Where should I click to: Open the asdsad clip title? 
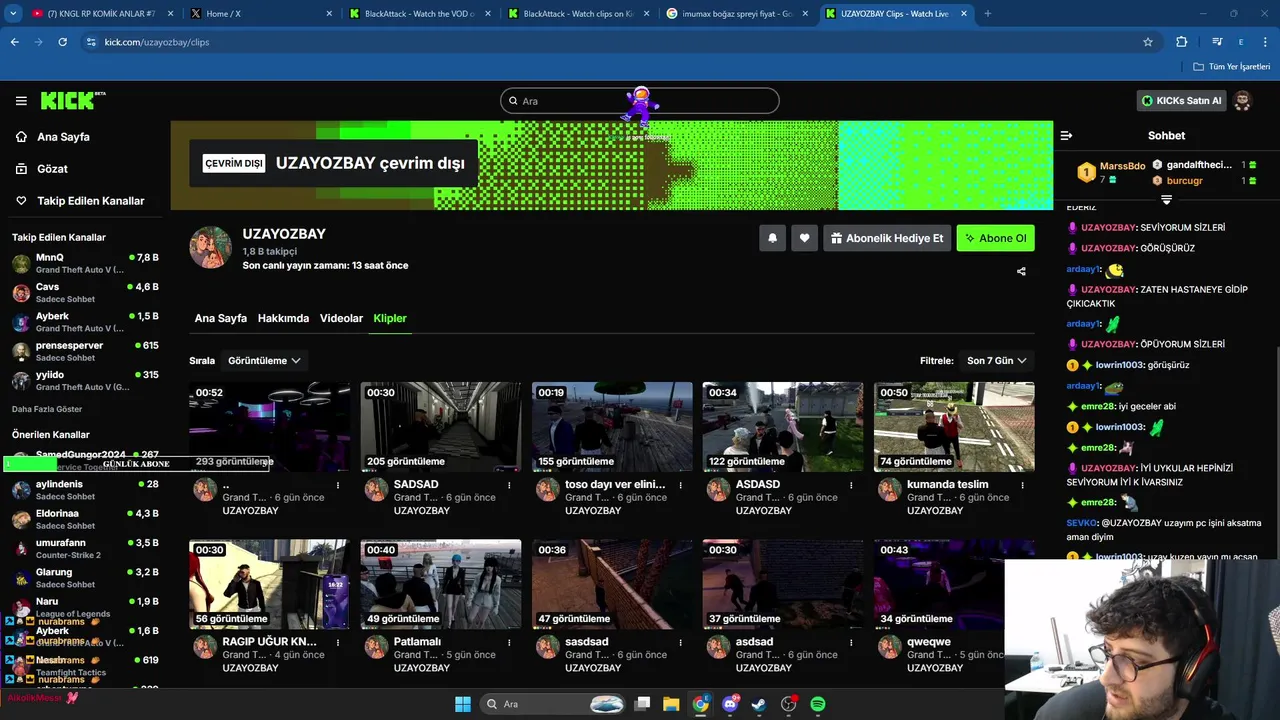[756, 642]
